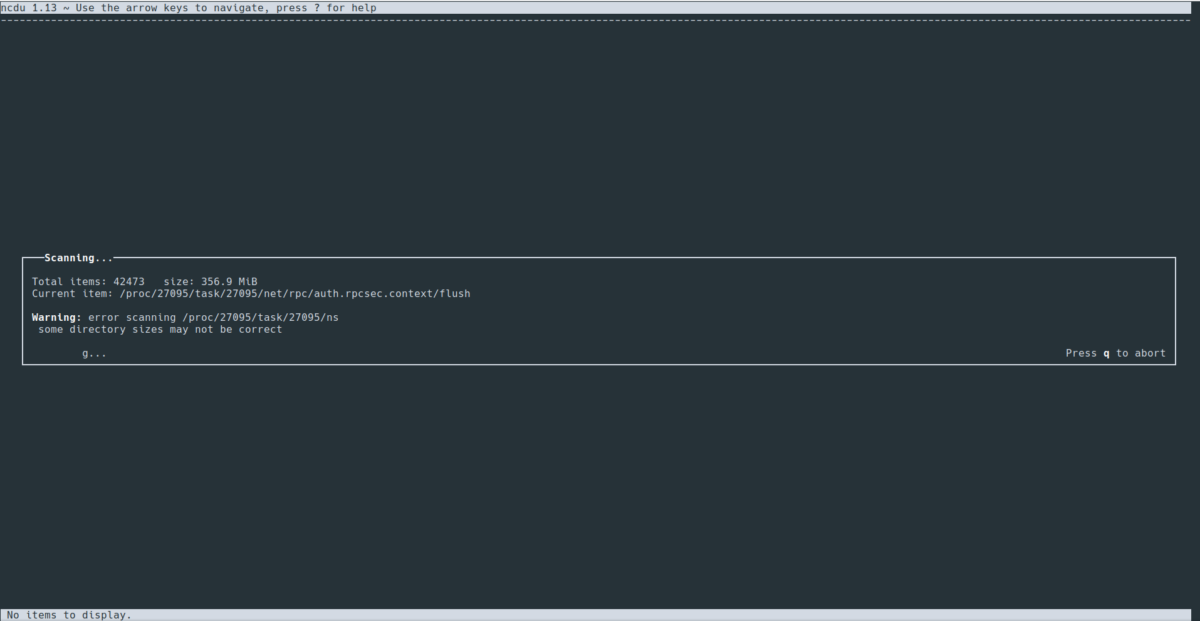Click the bold 'q' abort key
This screenshot has width=1200, height=621.
coord(1106,353)
